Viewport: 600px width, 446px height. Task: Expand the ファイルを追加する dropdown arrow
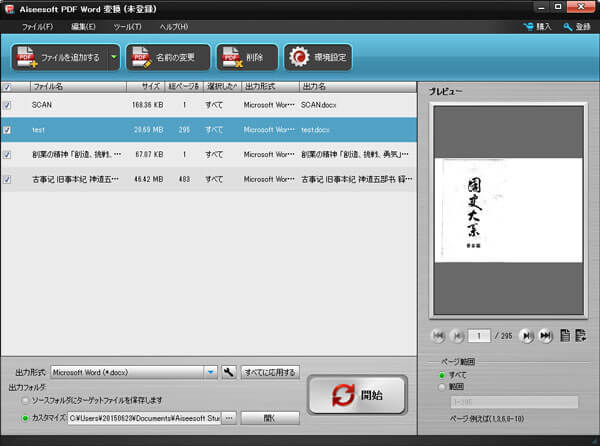113,57
